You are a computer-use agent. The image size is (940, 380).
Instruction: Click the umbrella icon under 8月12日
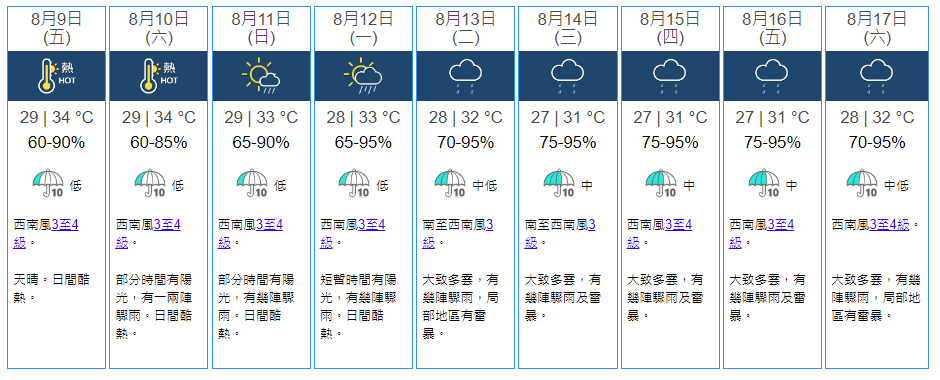(x=354, y=183)
